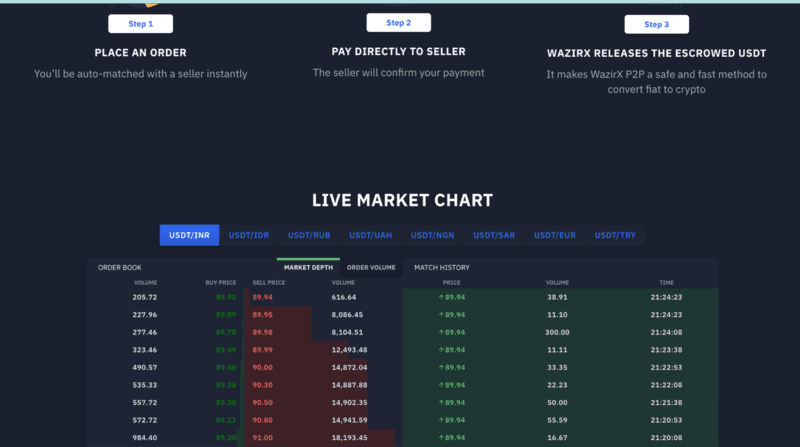Click the Pay Directly To Seller heading

[398, 52]
